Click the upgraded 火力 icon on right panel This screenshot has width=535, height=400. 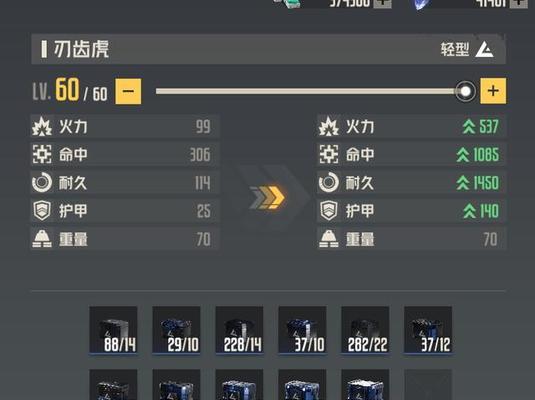(x=329, y=127)
